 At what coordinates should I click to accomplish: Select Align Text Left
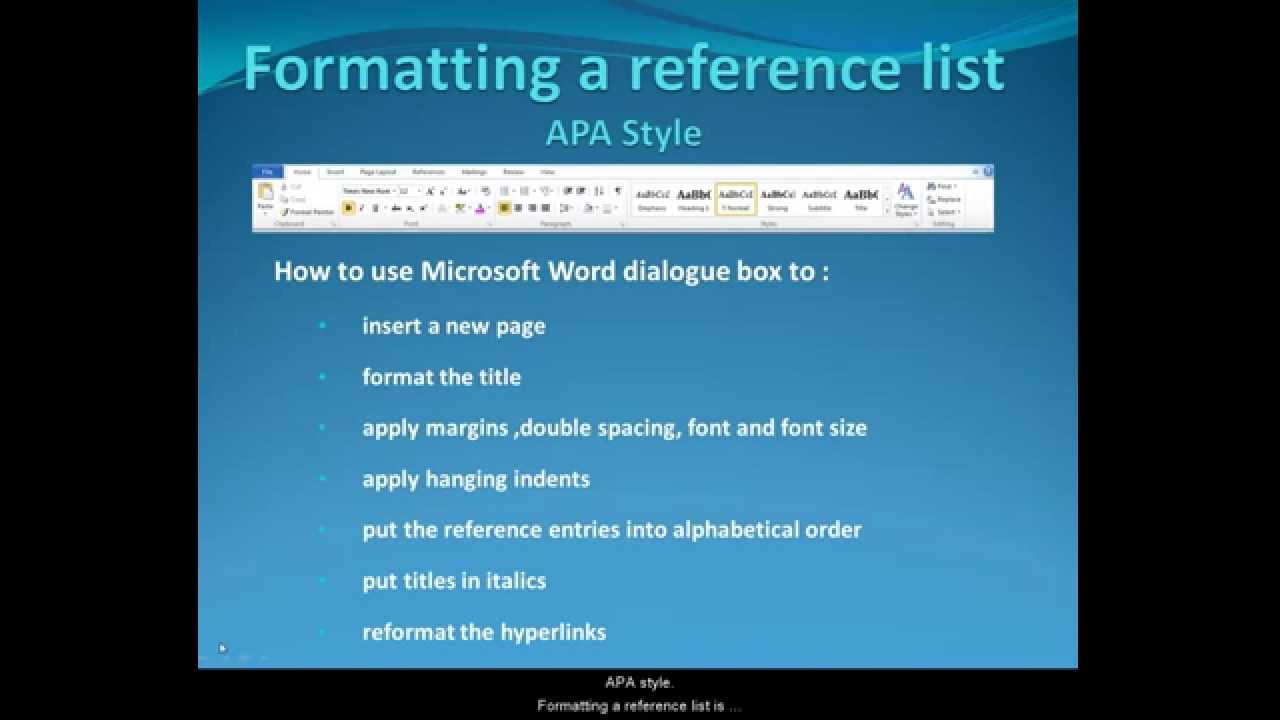pyautogui.click(x=505, y=208)
